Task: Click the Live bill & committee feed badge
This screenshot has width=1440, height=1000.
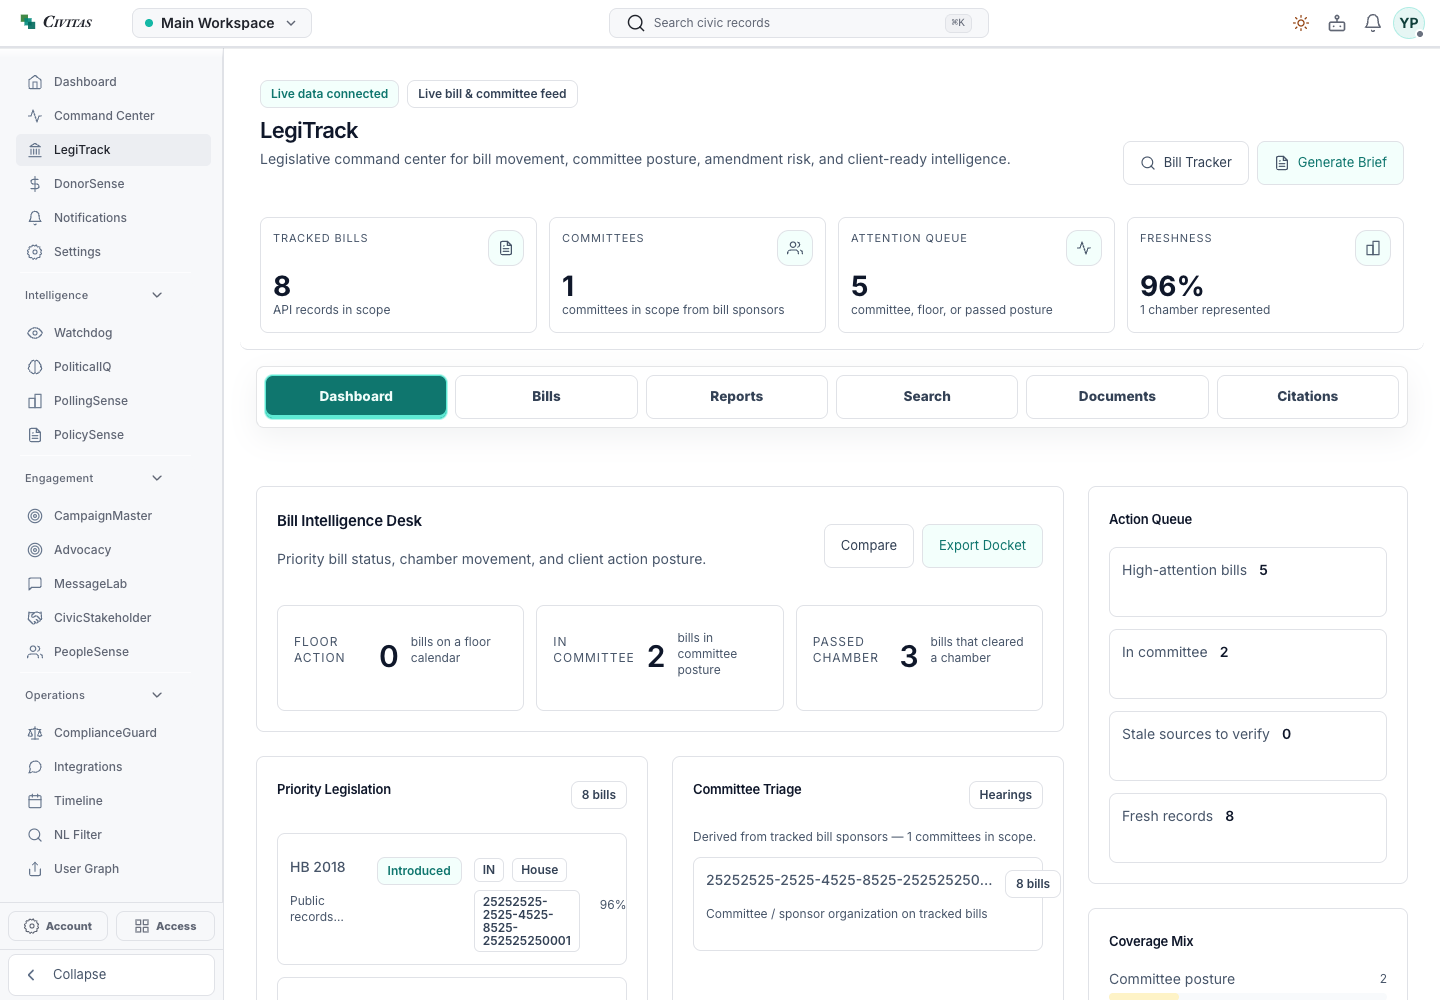Action: pyautogui.click(x=492, y=94)
